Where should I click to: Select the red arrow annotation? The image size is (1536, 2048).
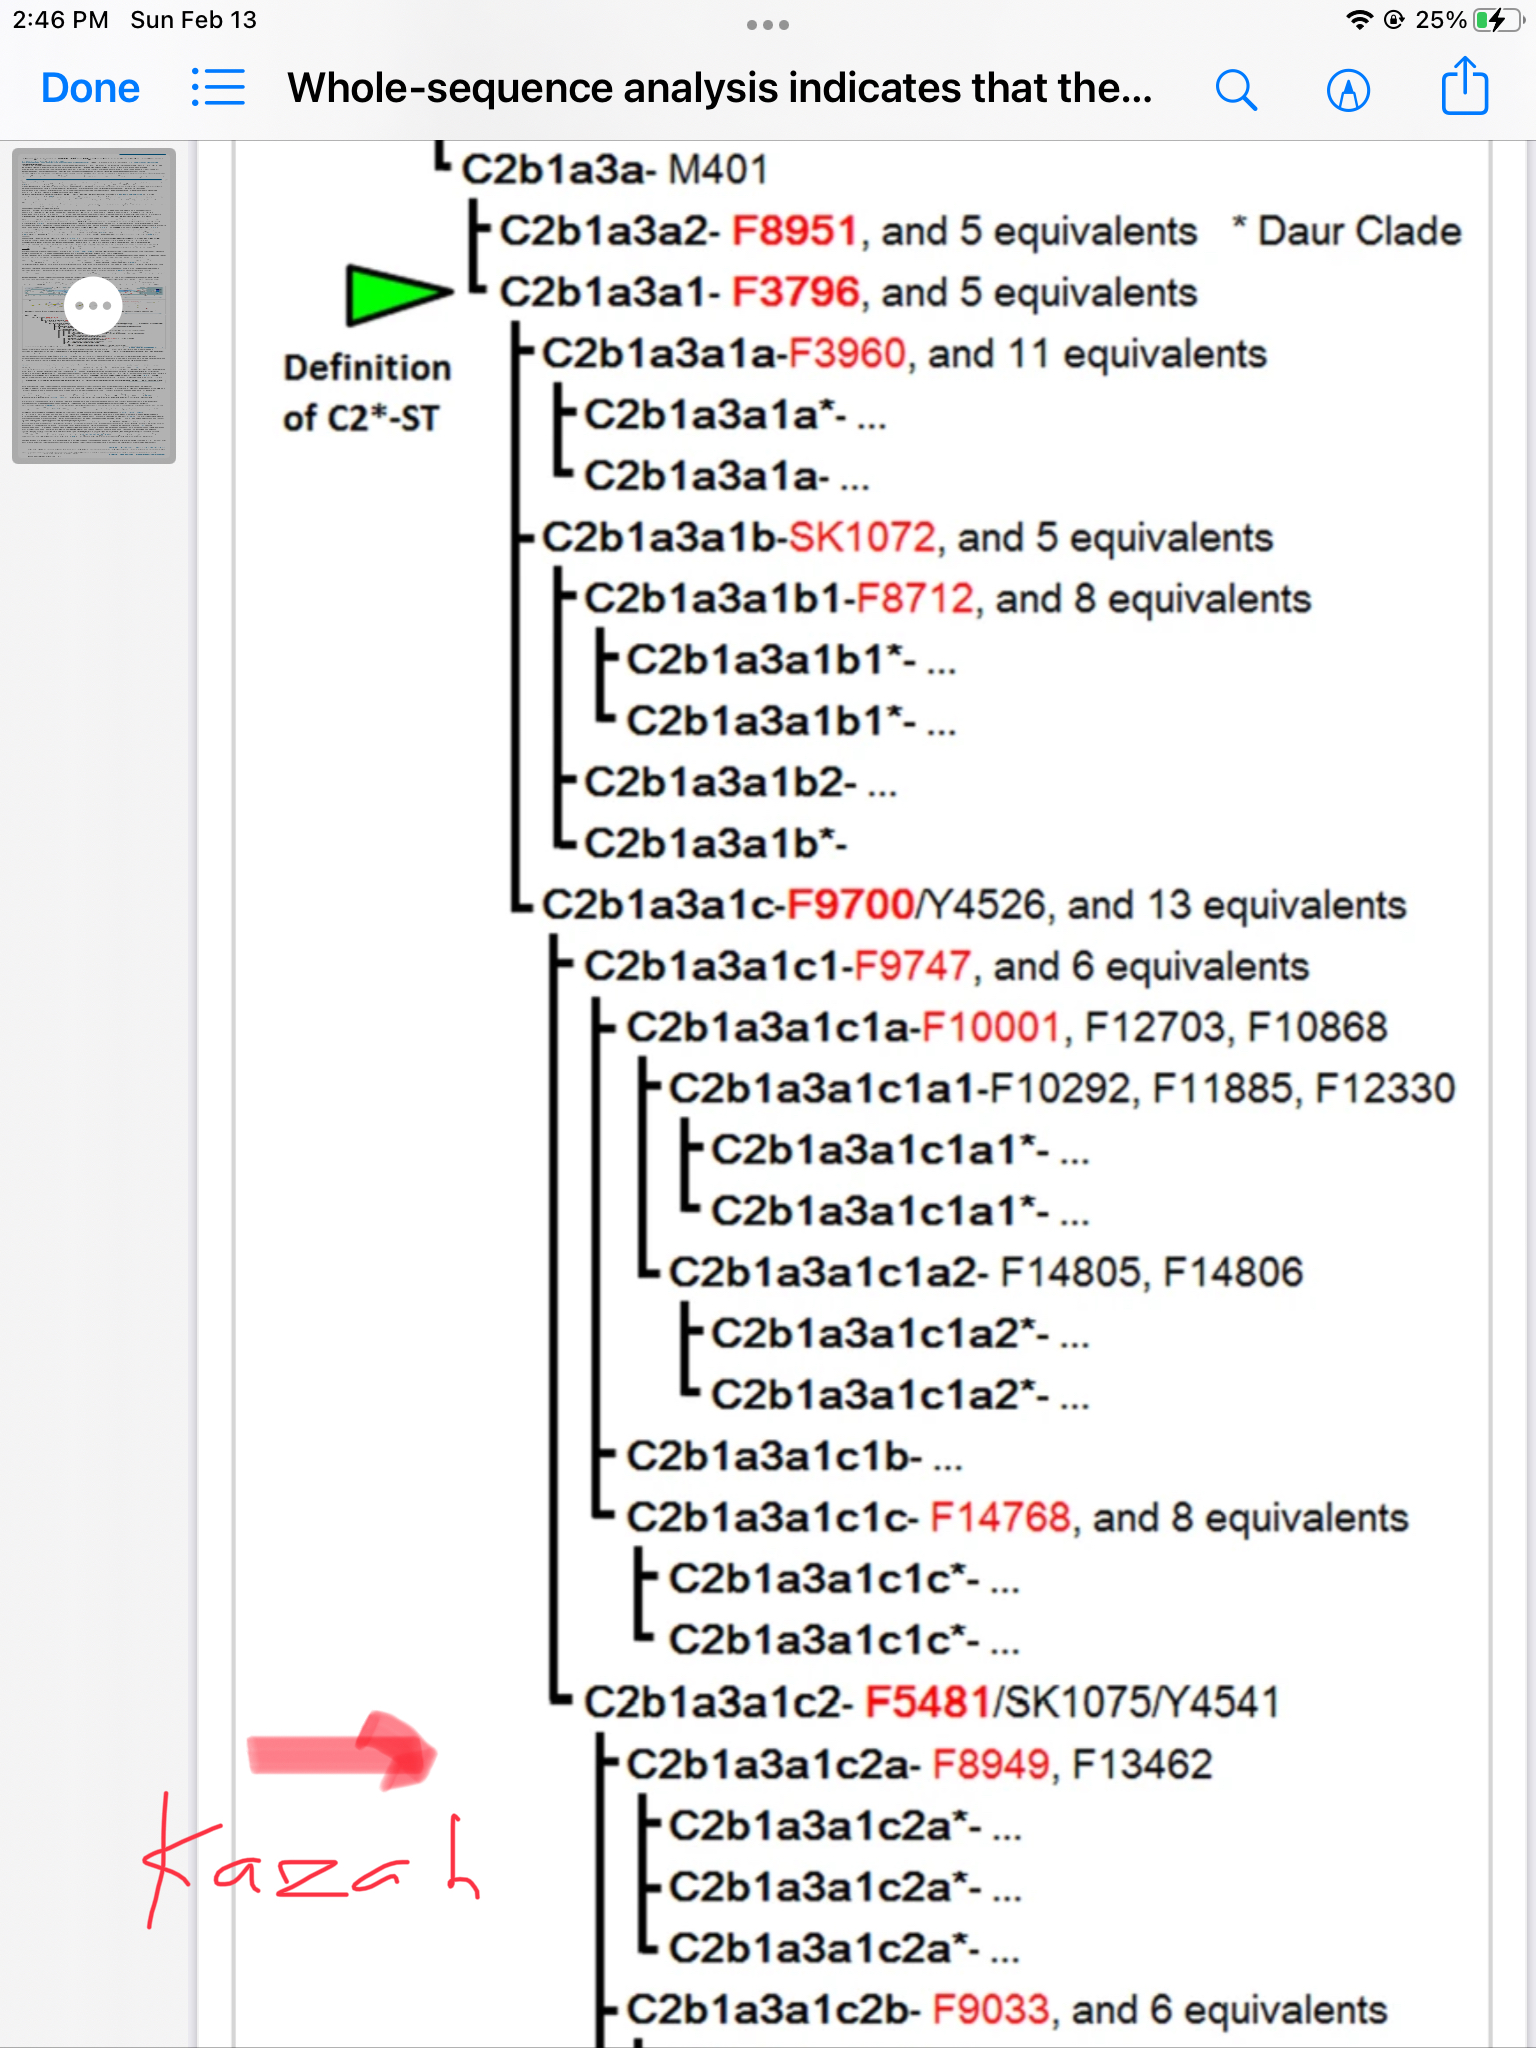point(343,1752)
